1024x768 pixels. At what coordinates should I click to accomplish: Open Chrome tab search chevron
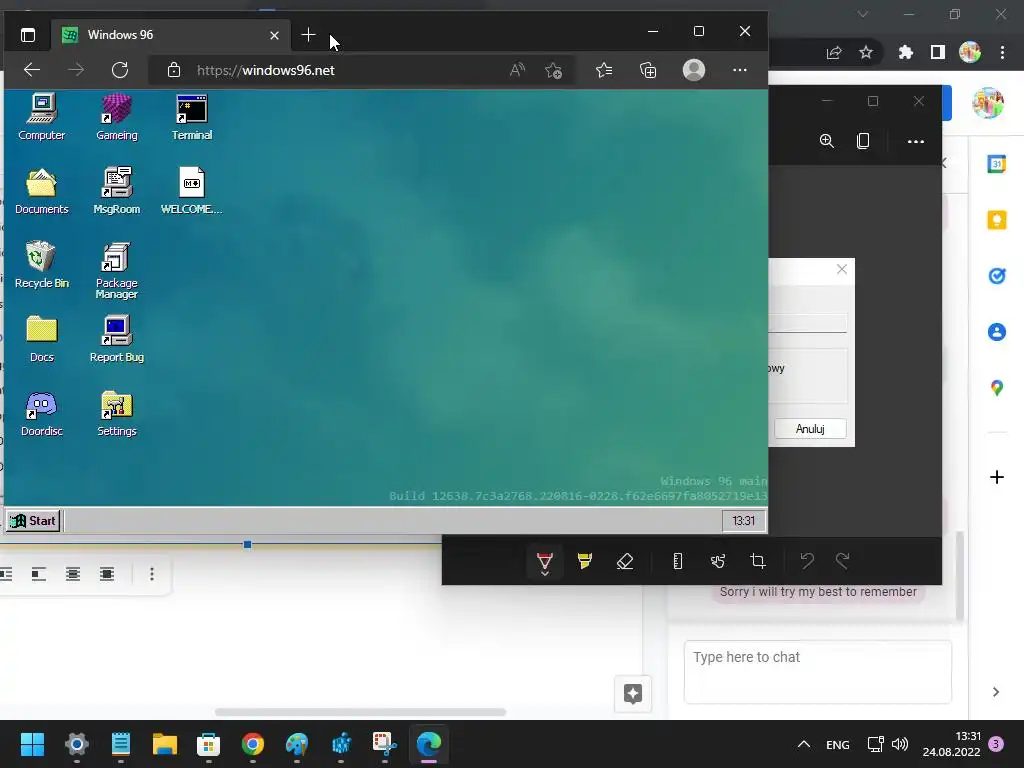(x=863, y=14)
